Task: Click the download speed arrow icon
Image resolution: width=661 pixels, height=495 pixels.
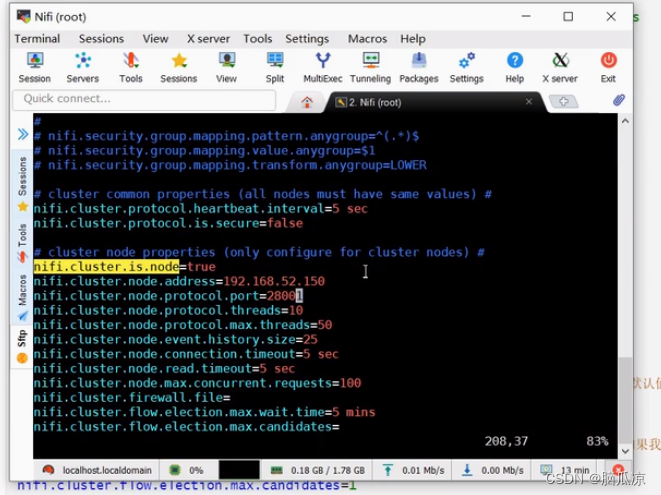Action: [467, 470]
